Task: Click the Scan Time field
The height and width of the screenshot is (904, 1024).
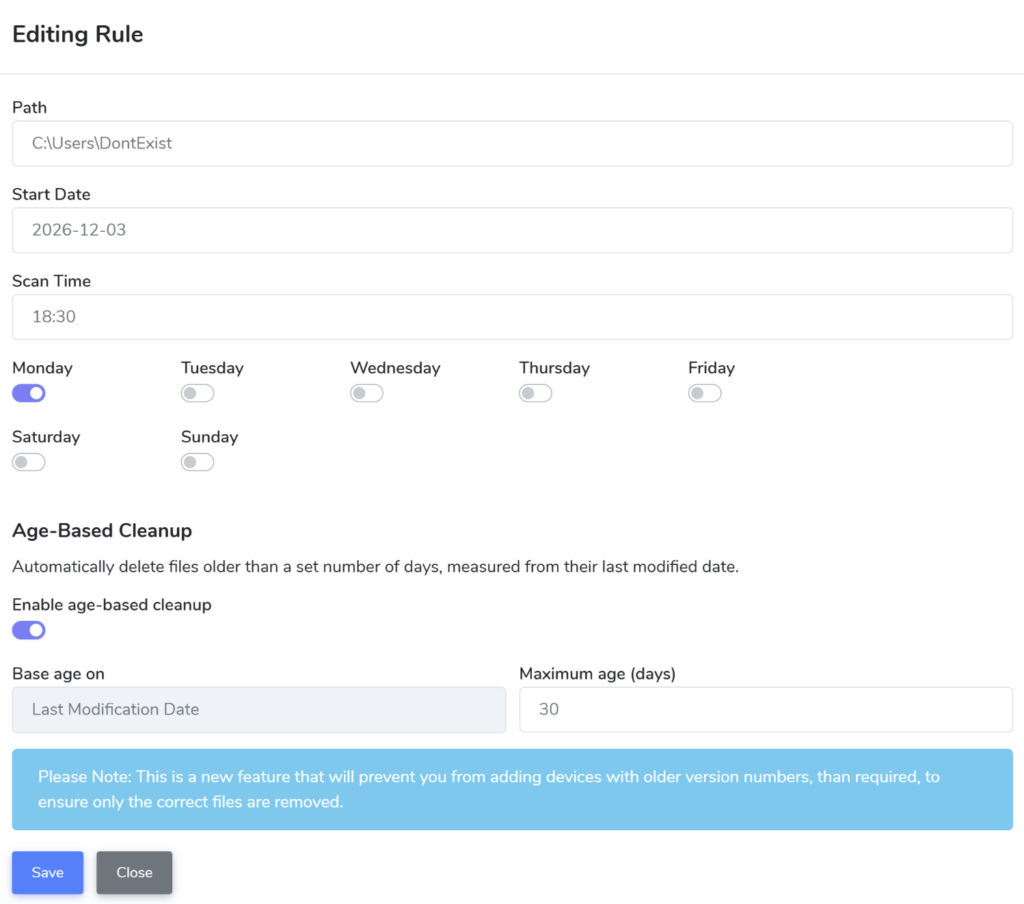Action: 512,317
